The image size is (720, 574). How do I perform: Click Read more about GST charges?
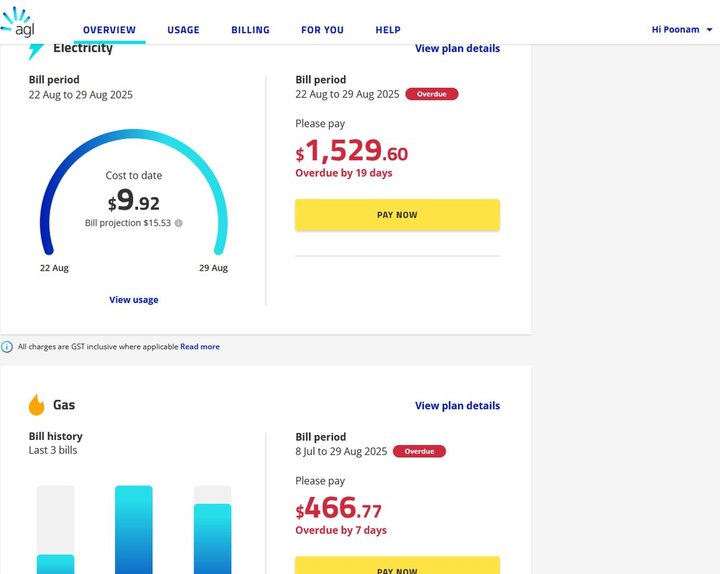click(200, 347)
